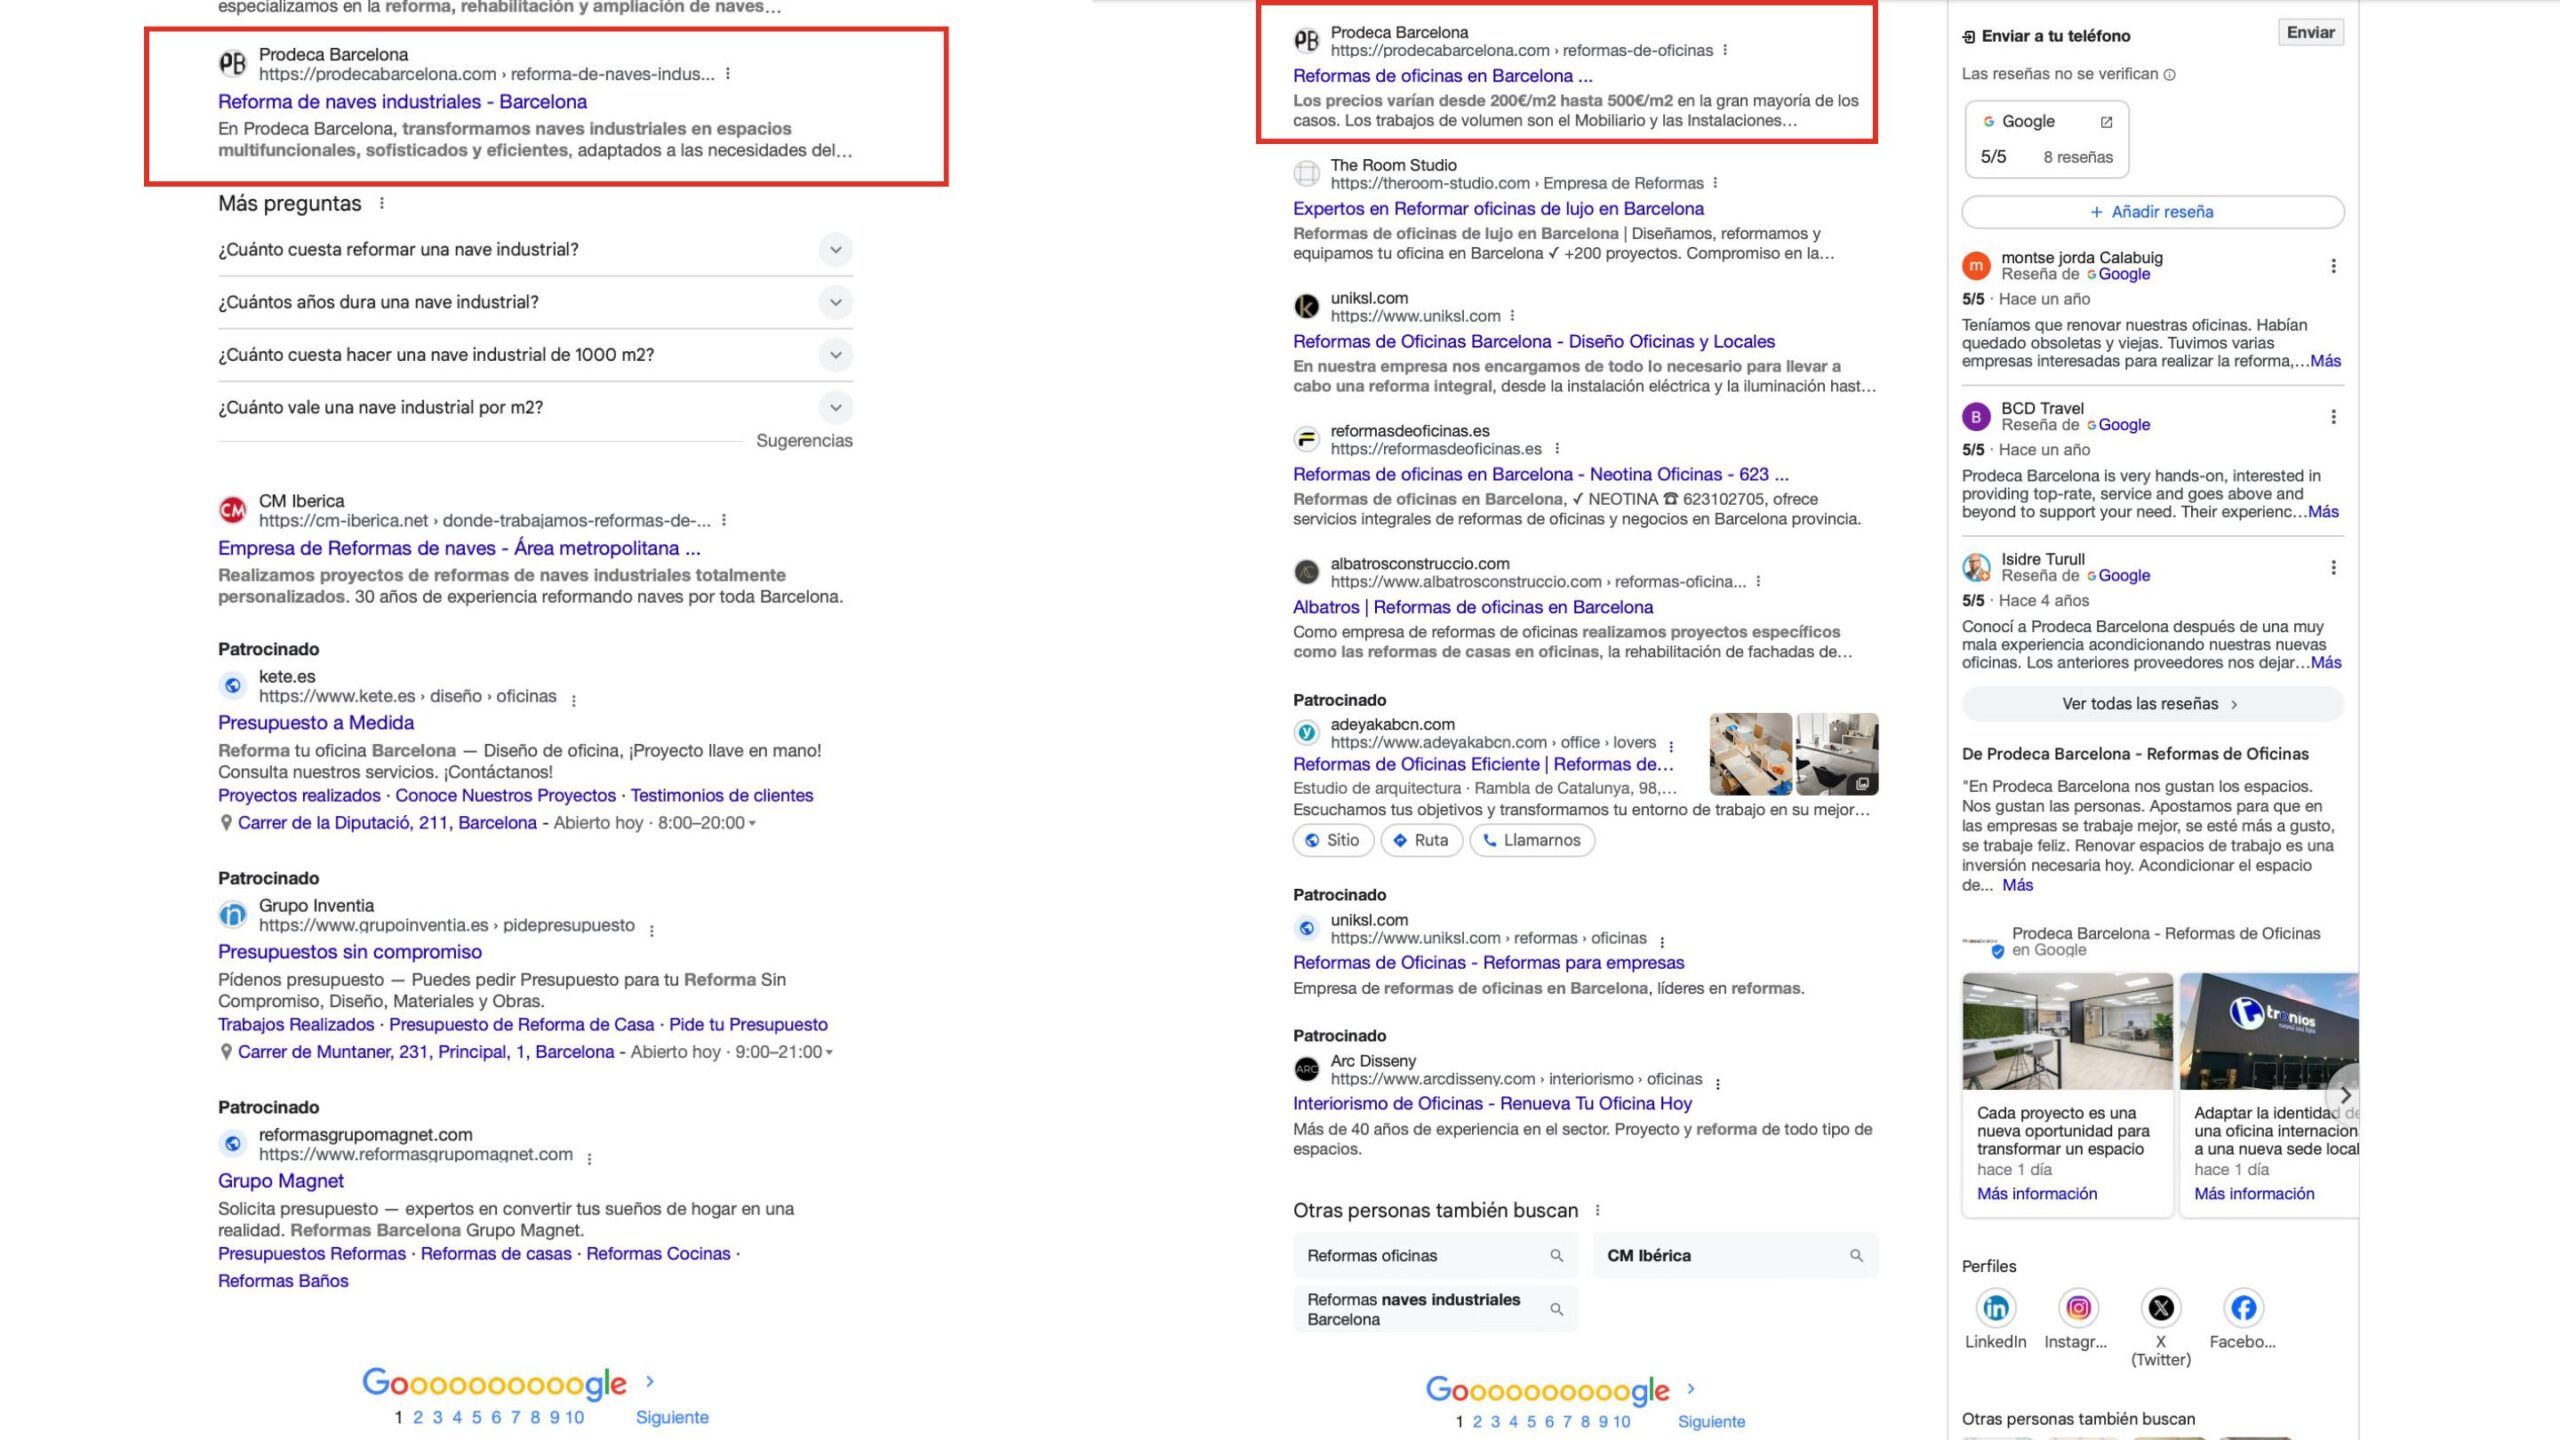Click the Google reviews external link icon
Viewport: 2560px width, 1440px height.
click(x=2106, y=122)
